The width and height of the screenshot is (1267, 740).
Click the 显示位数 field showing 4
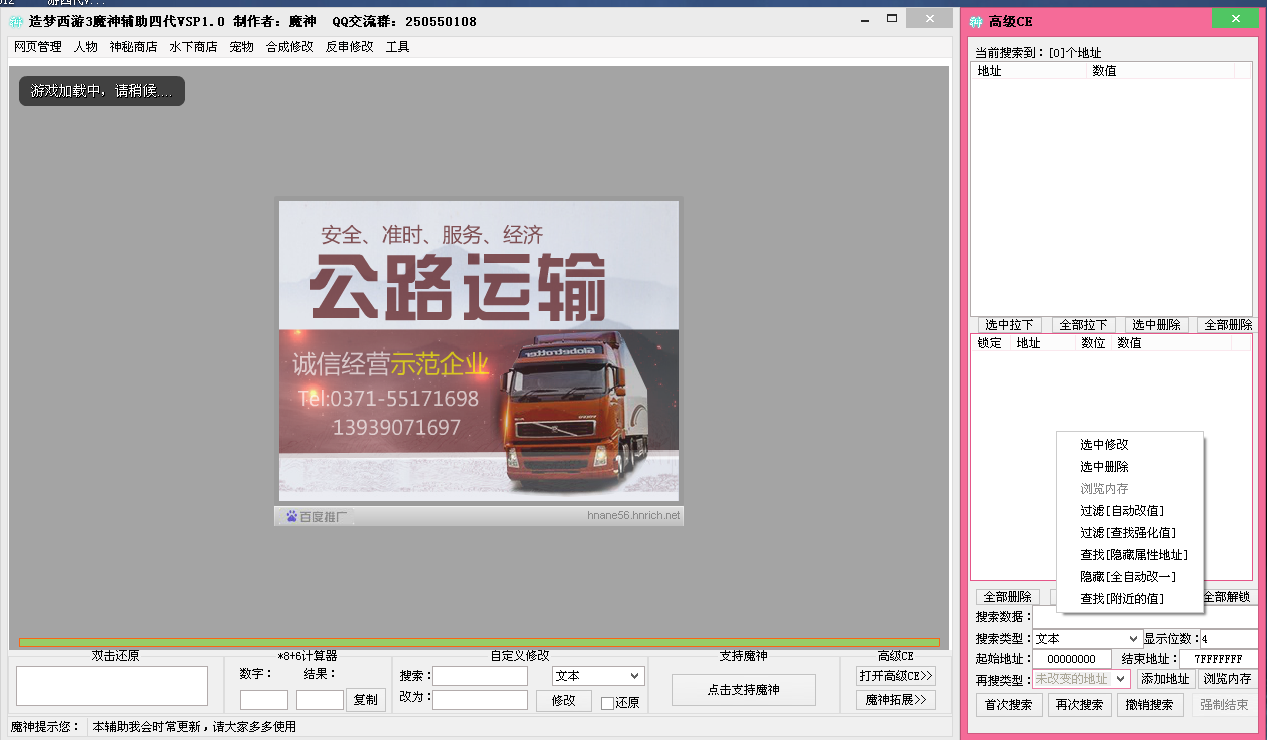(x=1228, y=638)
